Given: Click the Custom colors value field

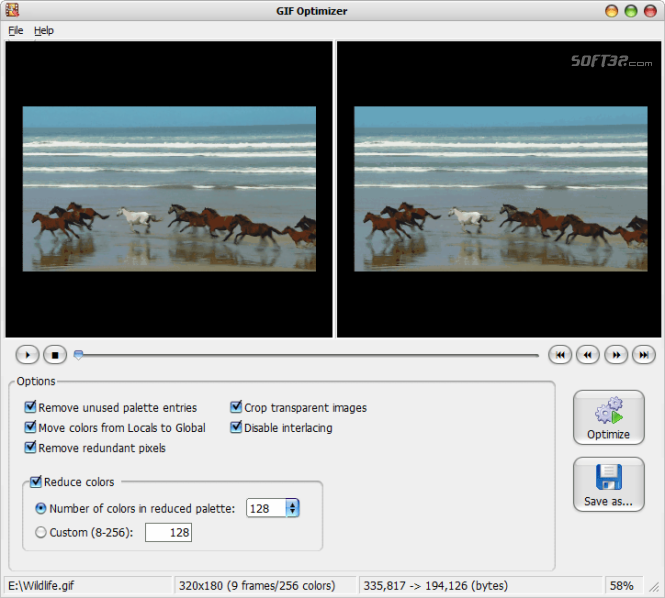Looking at the screenshot, I should 168,533.
